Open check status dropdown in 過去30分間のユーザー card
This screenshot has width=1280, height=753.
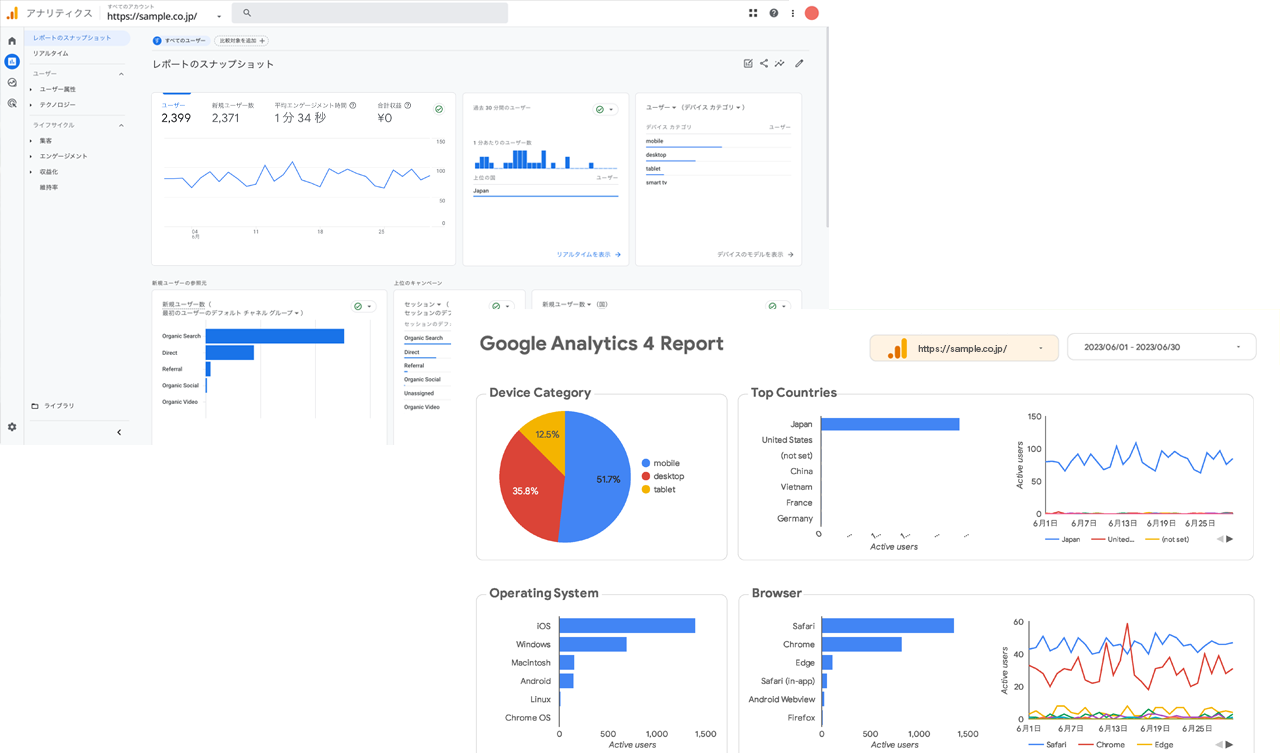point(605,109)
